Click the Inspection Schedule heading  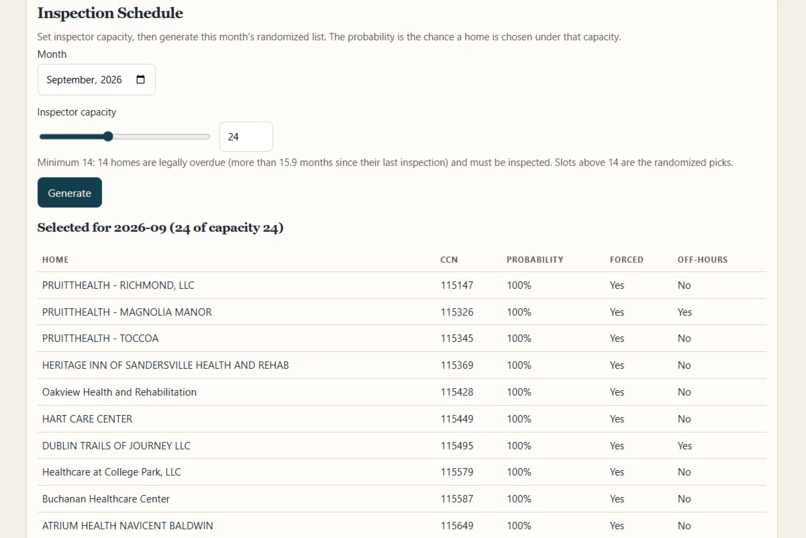coord(110,13)
